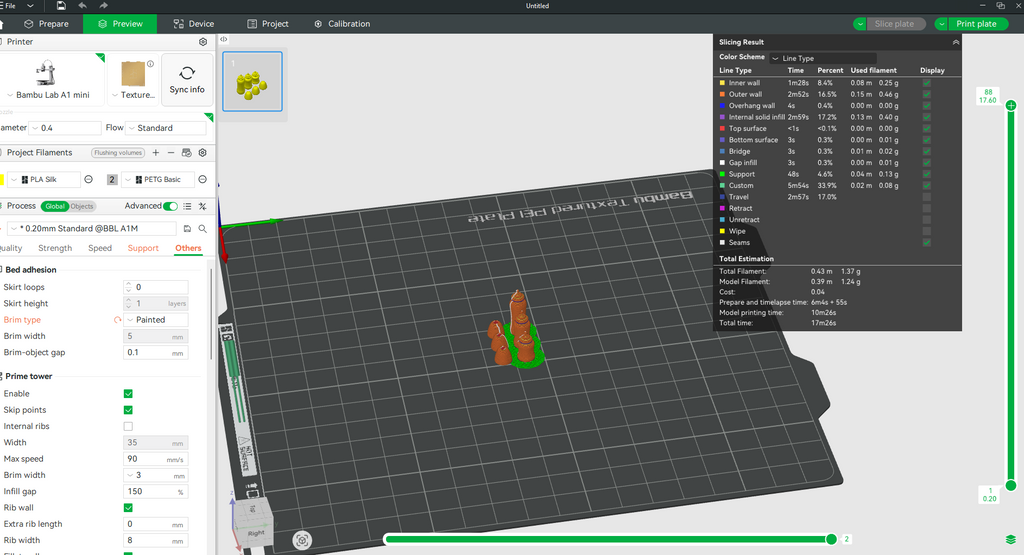This screenshot has height=555, width=1024.
Task: Toggle the Advanced mode switch
Action: coord(171,206)
